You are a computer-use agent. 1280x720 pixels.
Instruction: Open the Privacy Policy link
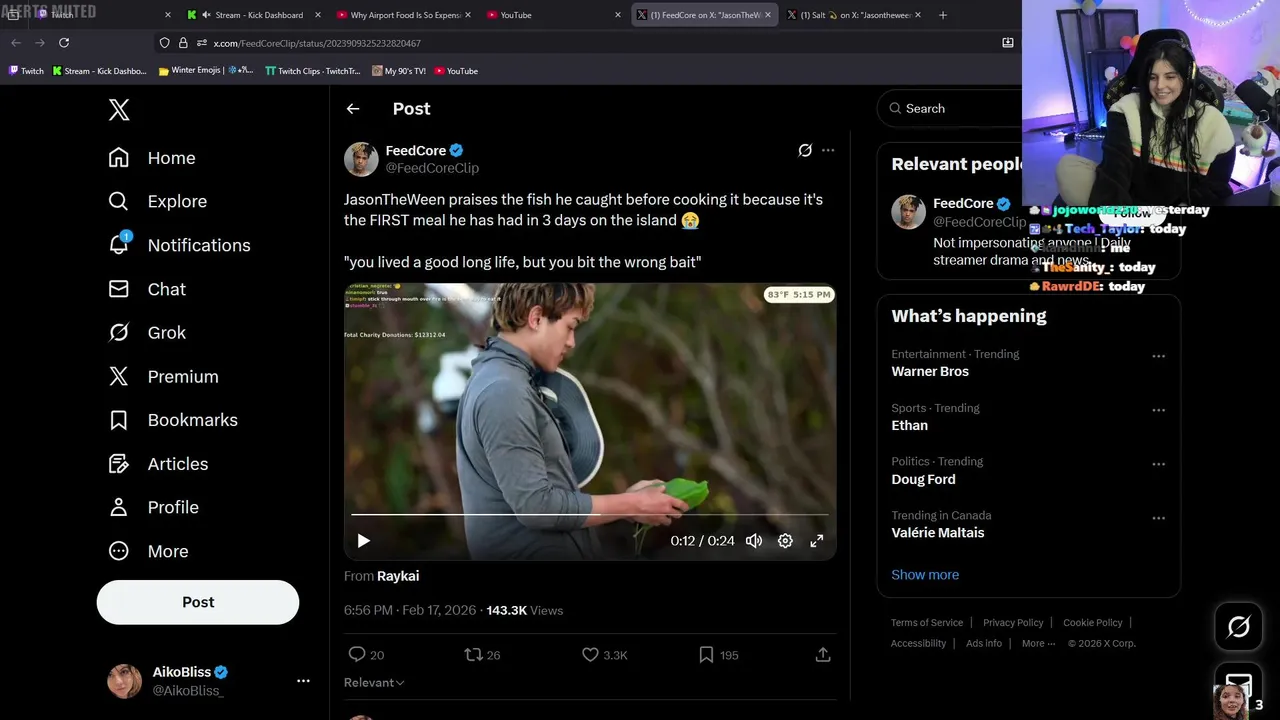click(1013, 623)
